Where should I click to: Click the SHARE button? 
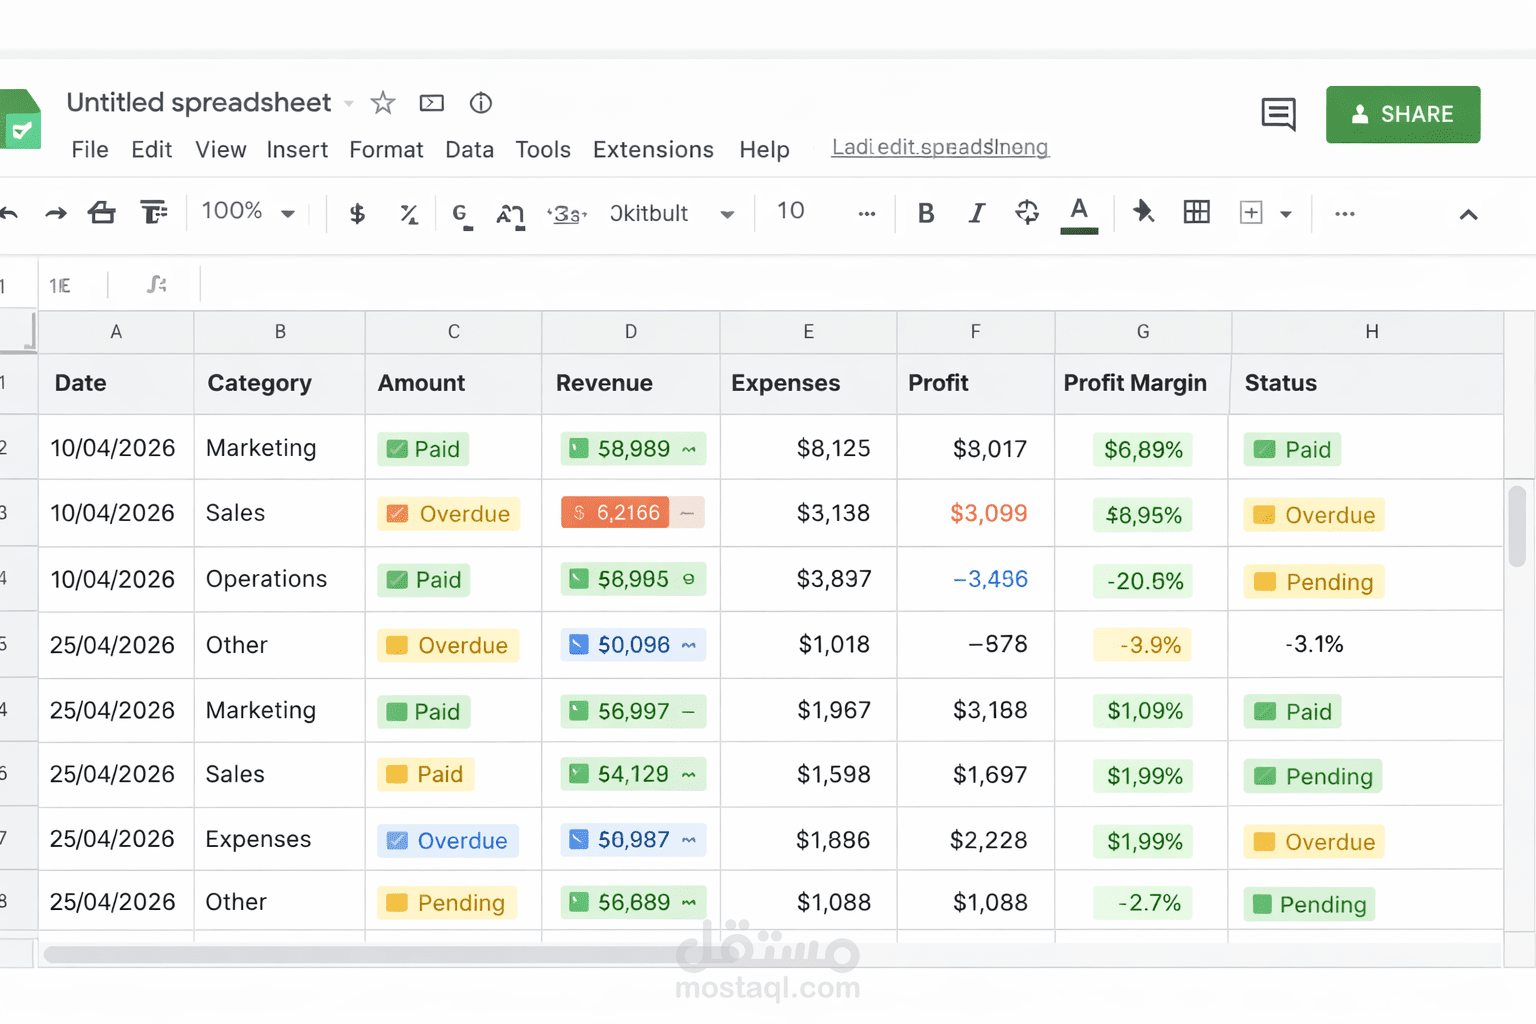click(1403, 114)
